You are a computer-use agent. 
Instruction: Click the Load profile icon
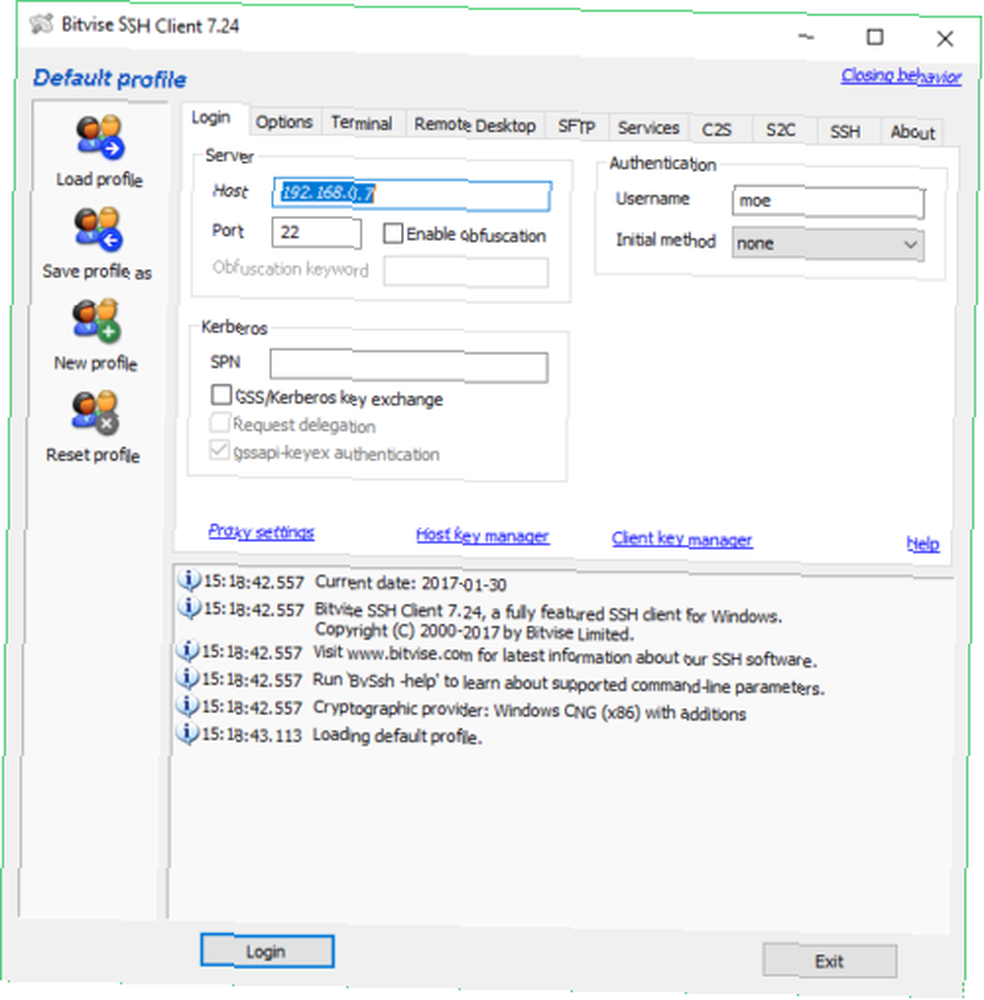pyautogui.click(x=100, y=136)
